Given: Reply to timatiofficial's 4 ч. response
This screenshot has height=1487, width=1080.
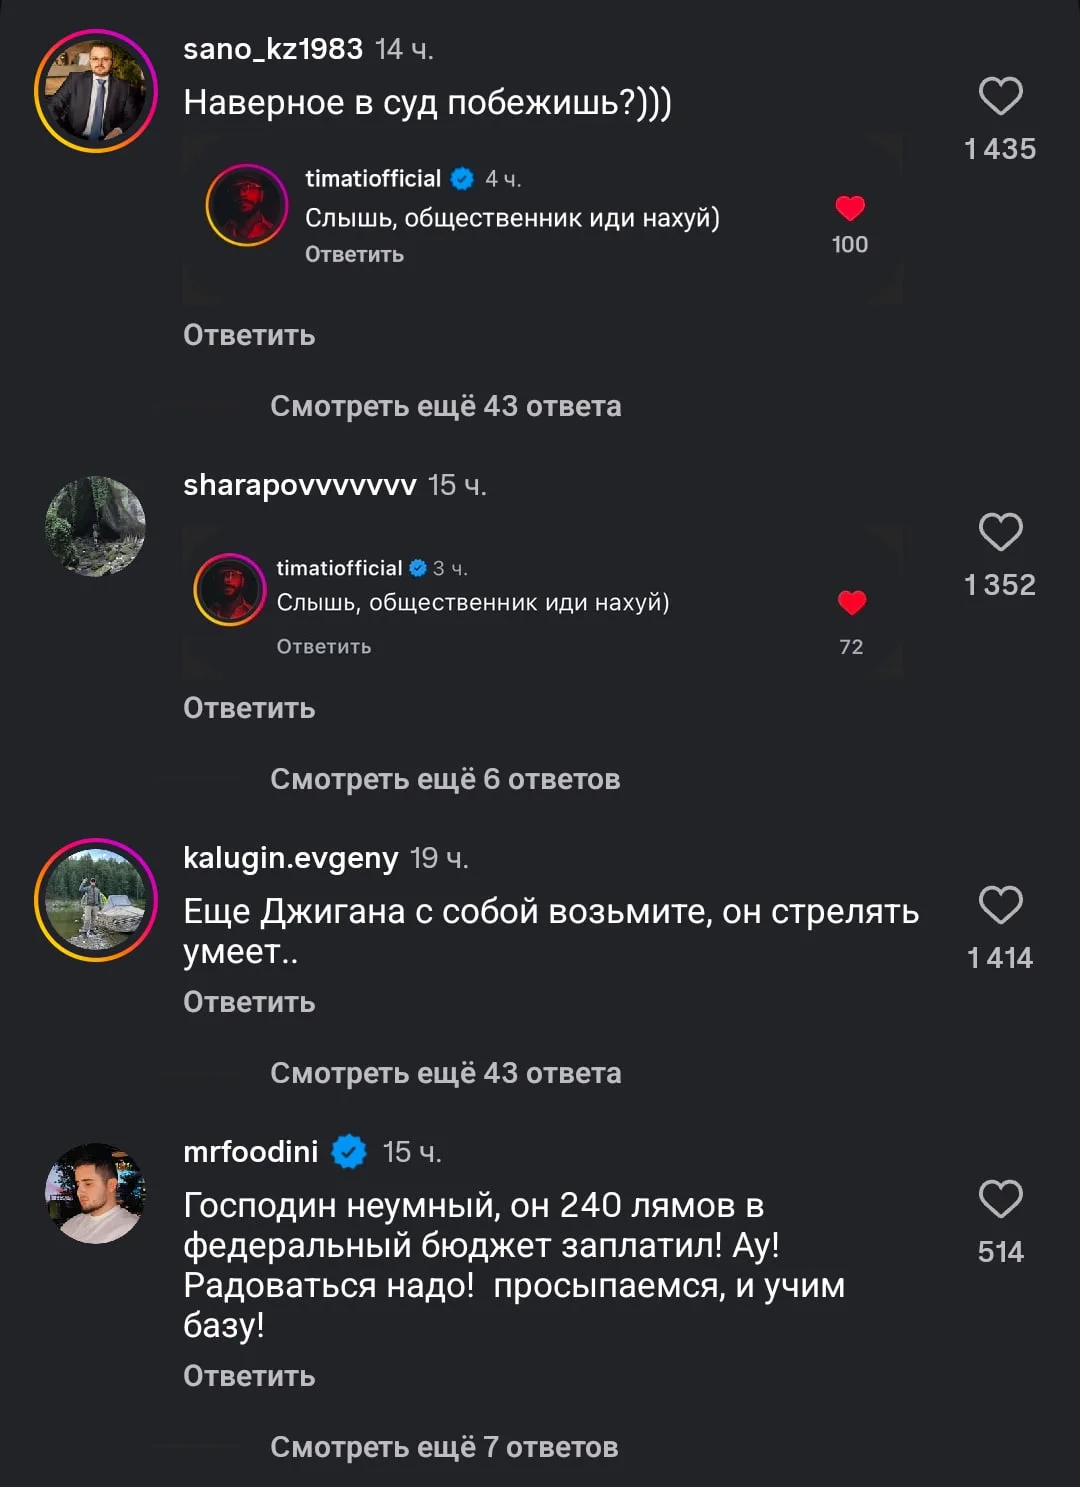Looking at the screenshot, I should (x=354, y=254).
